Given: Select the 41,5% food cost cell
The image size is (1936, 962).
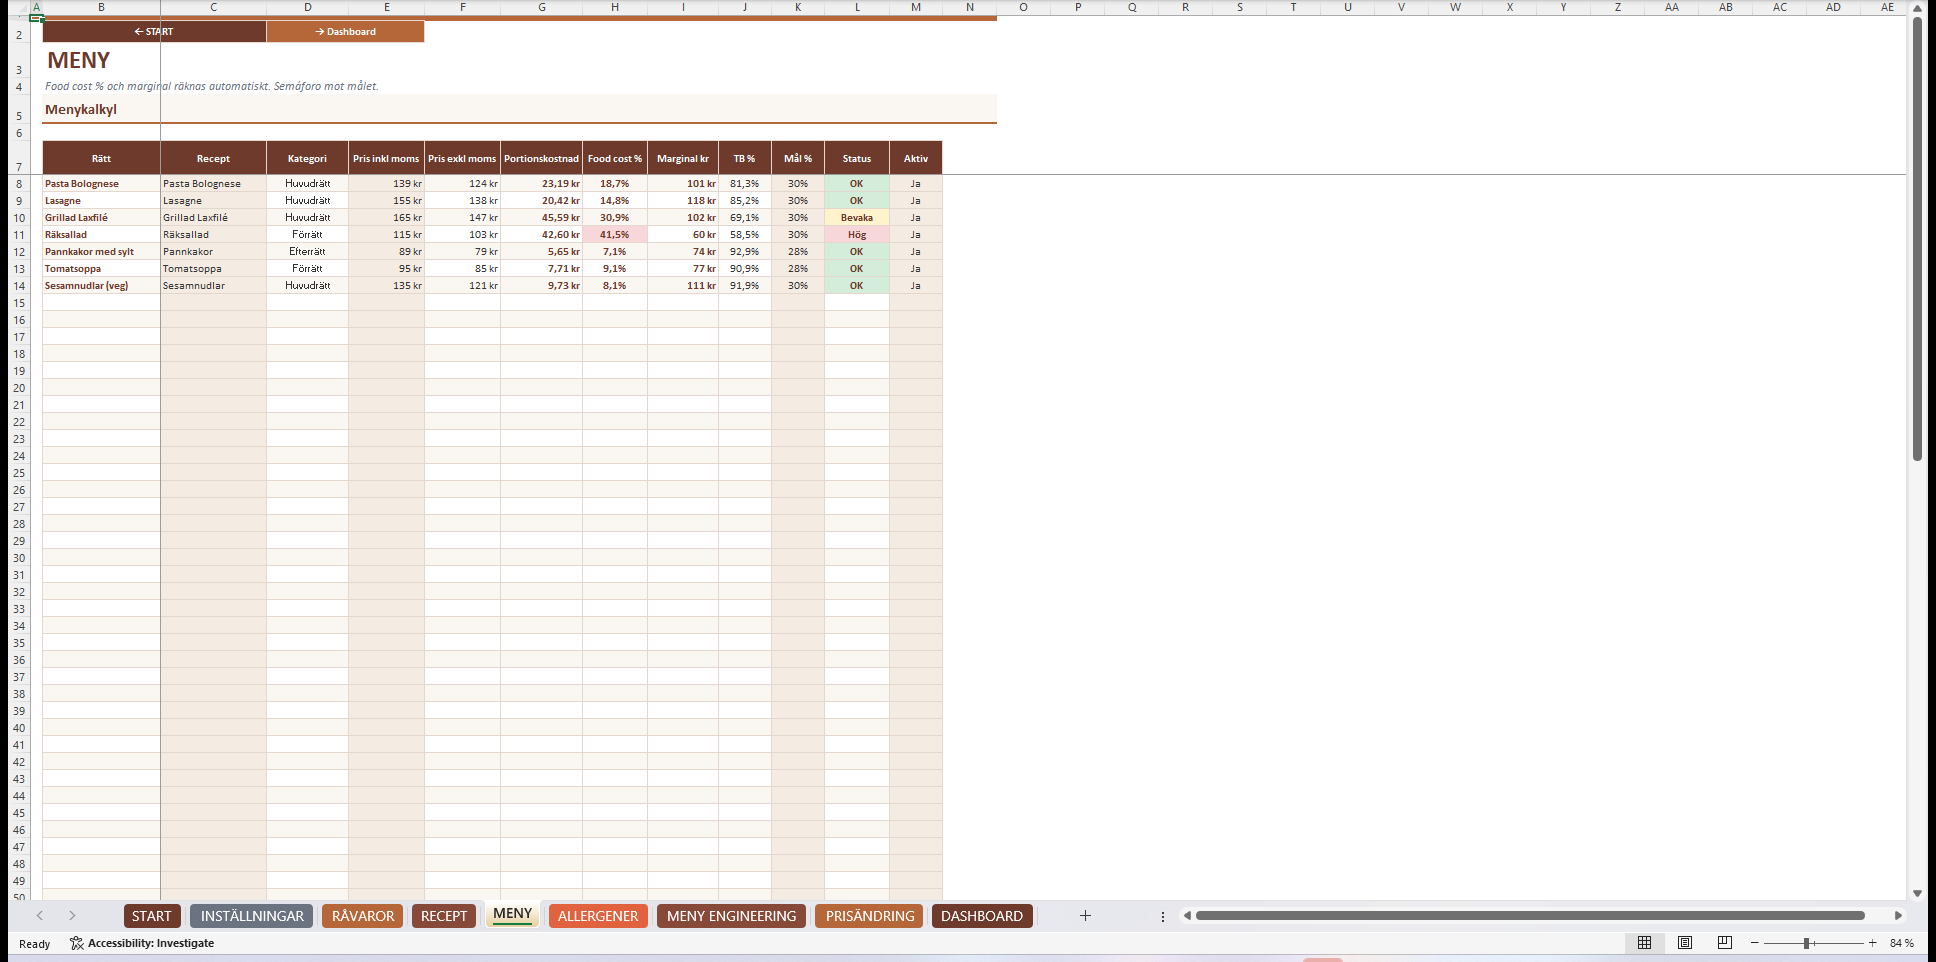Looking at the screenshot, I should pyautogui.click(x=615, y=235).
